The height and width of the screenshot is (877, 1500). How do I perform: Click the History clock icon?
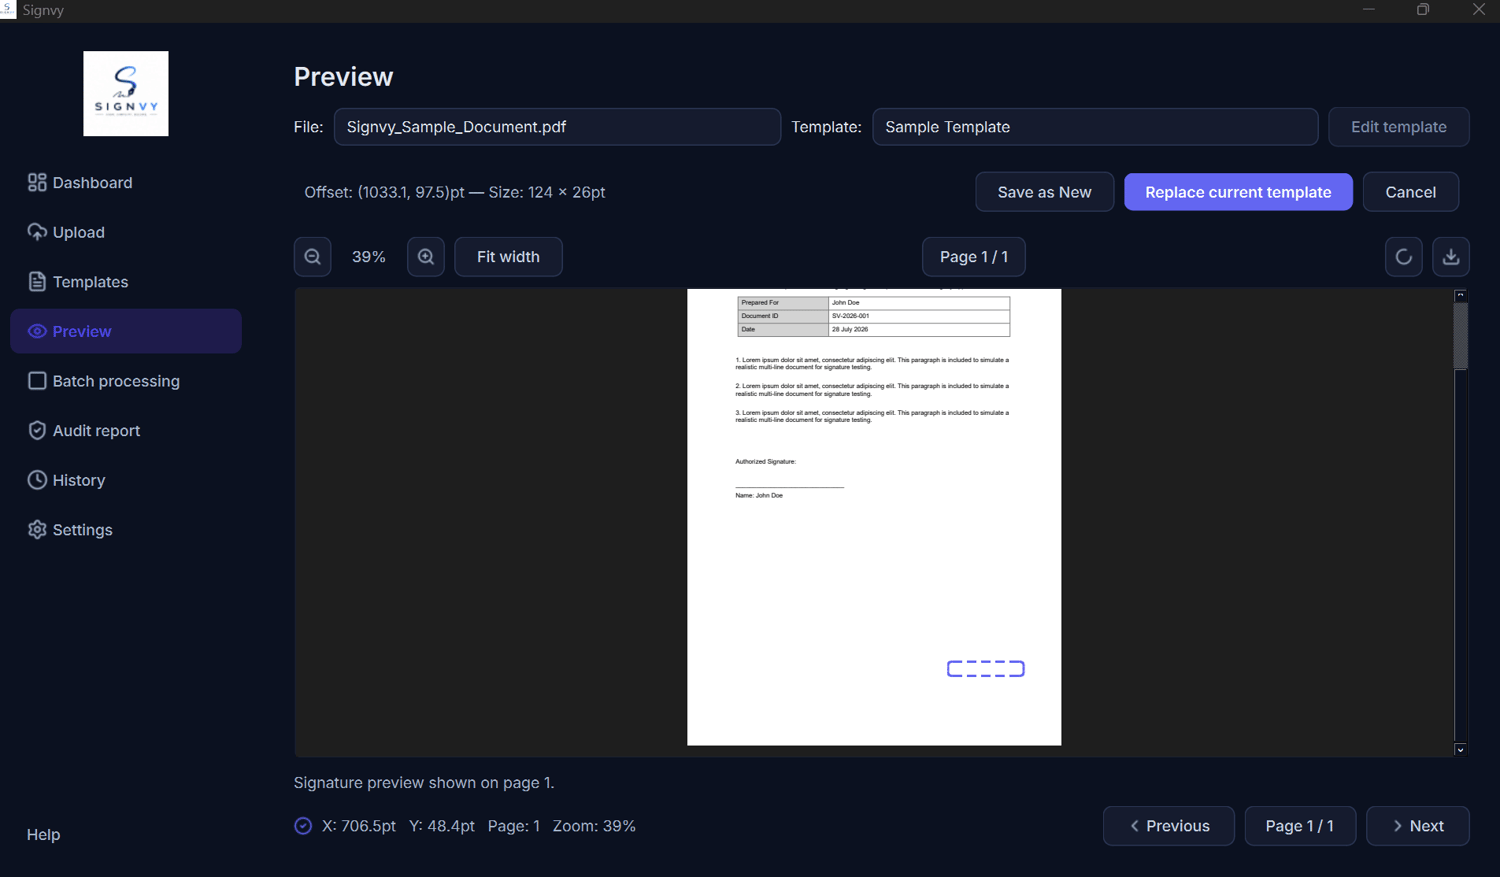coord(37,480)
